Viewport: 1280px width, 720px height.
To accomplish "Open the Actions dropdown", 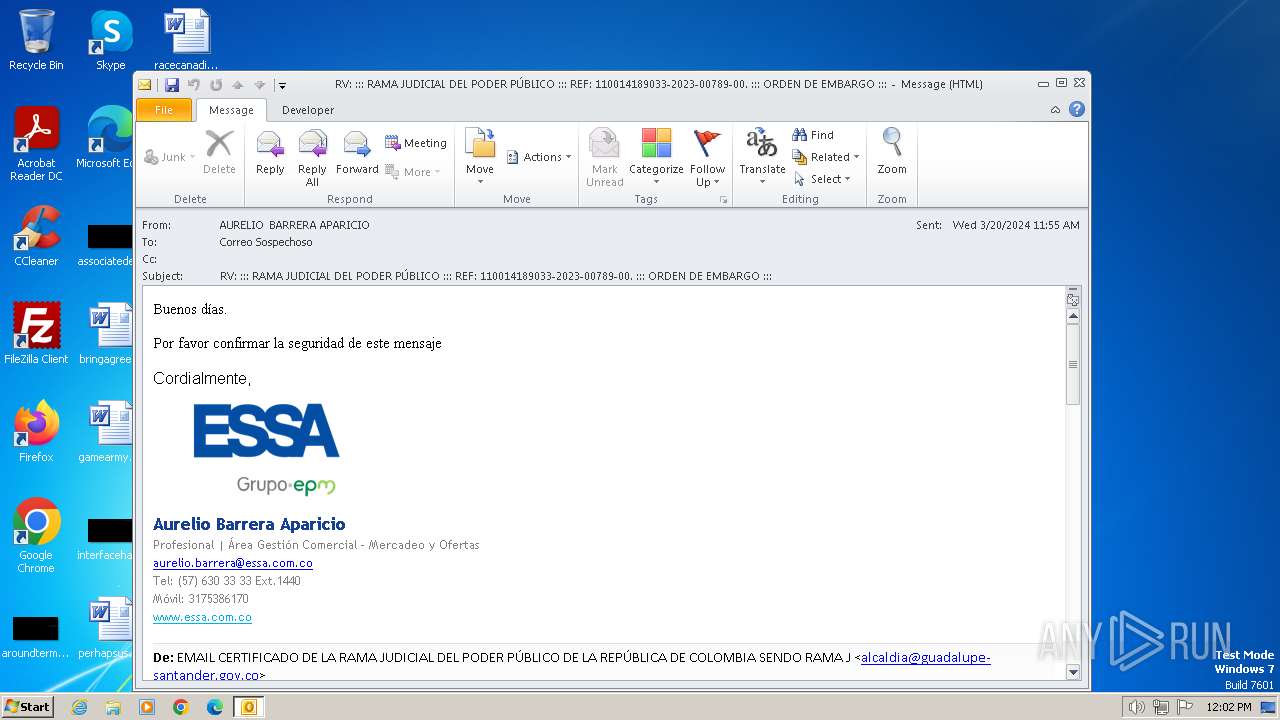I will tap(539, 157).
